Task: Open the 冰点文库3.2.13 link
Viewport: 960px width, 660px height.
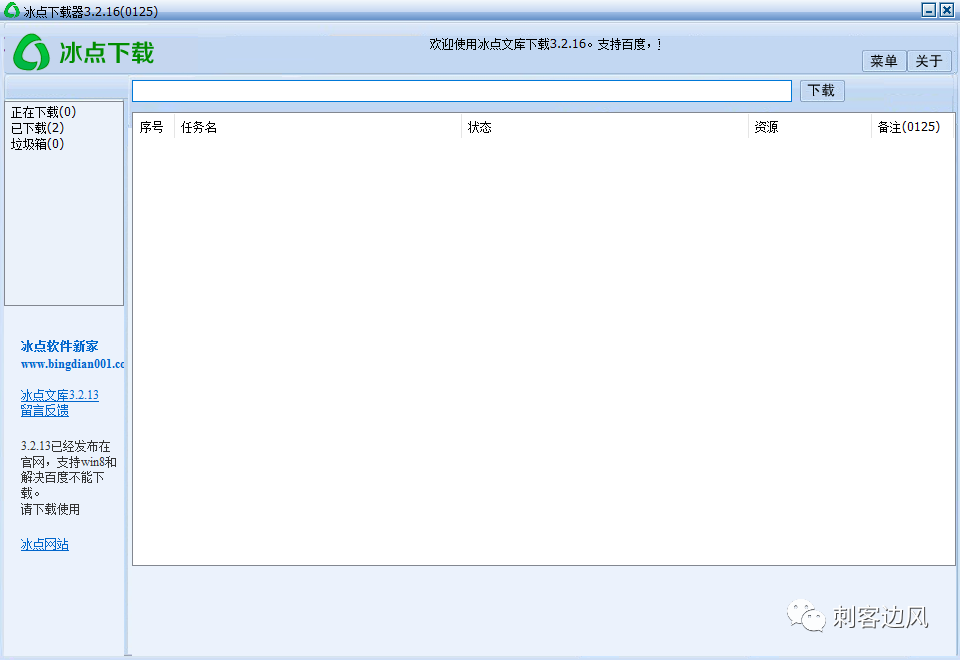Action: pyautogui.click(x=59, y=395)
